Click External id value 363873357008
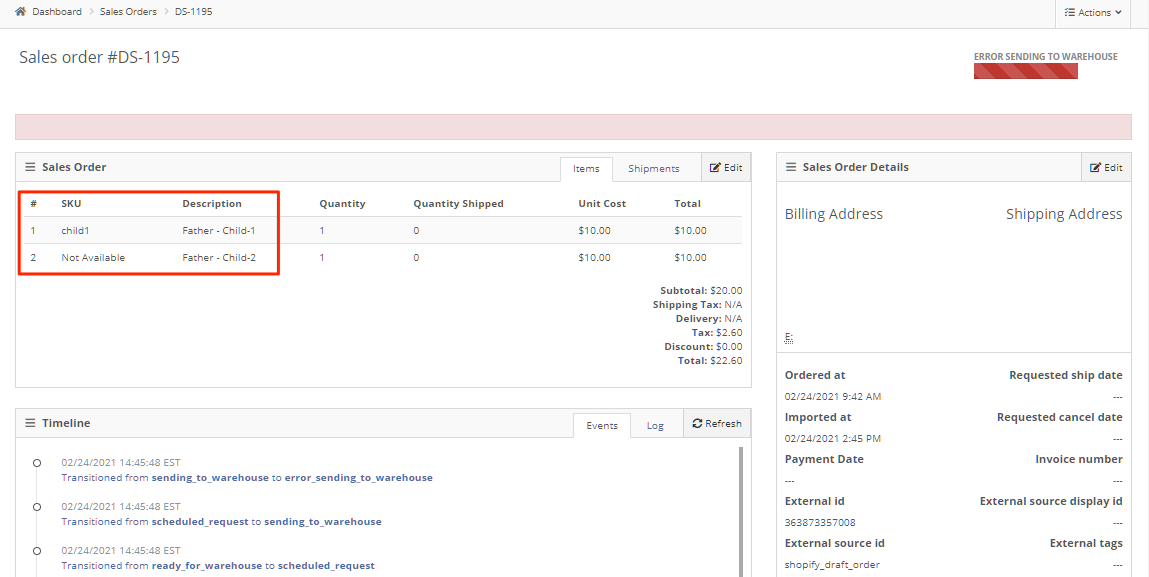This screenshot has height=577, width=1149. click(x=820, y=523)
